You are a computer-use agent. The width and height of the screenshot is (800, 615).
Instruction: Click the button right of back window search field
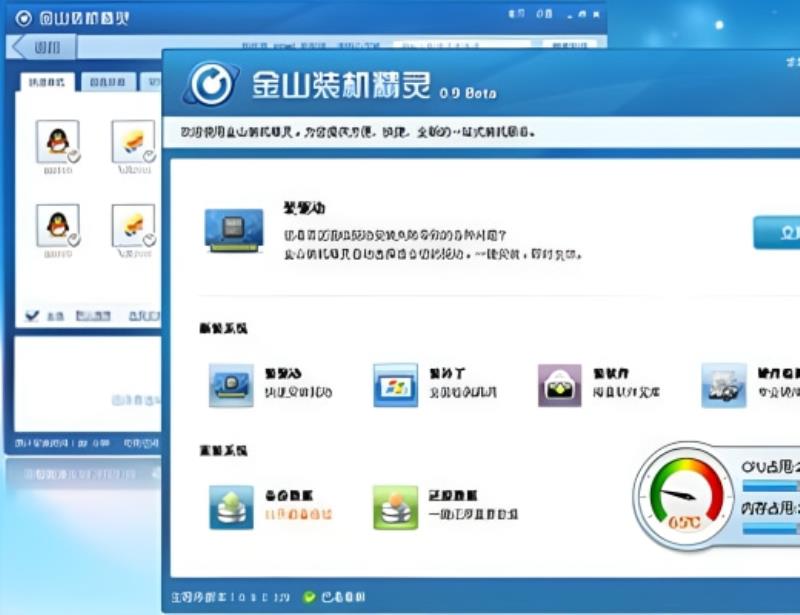569,45
